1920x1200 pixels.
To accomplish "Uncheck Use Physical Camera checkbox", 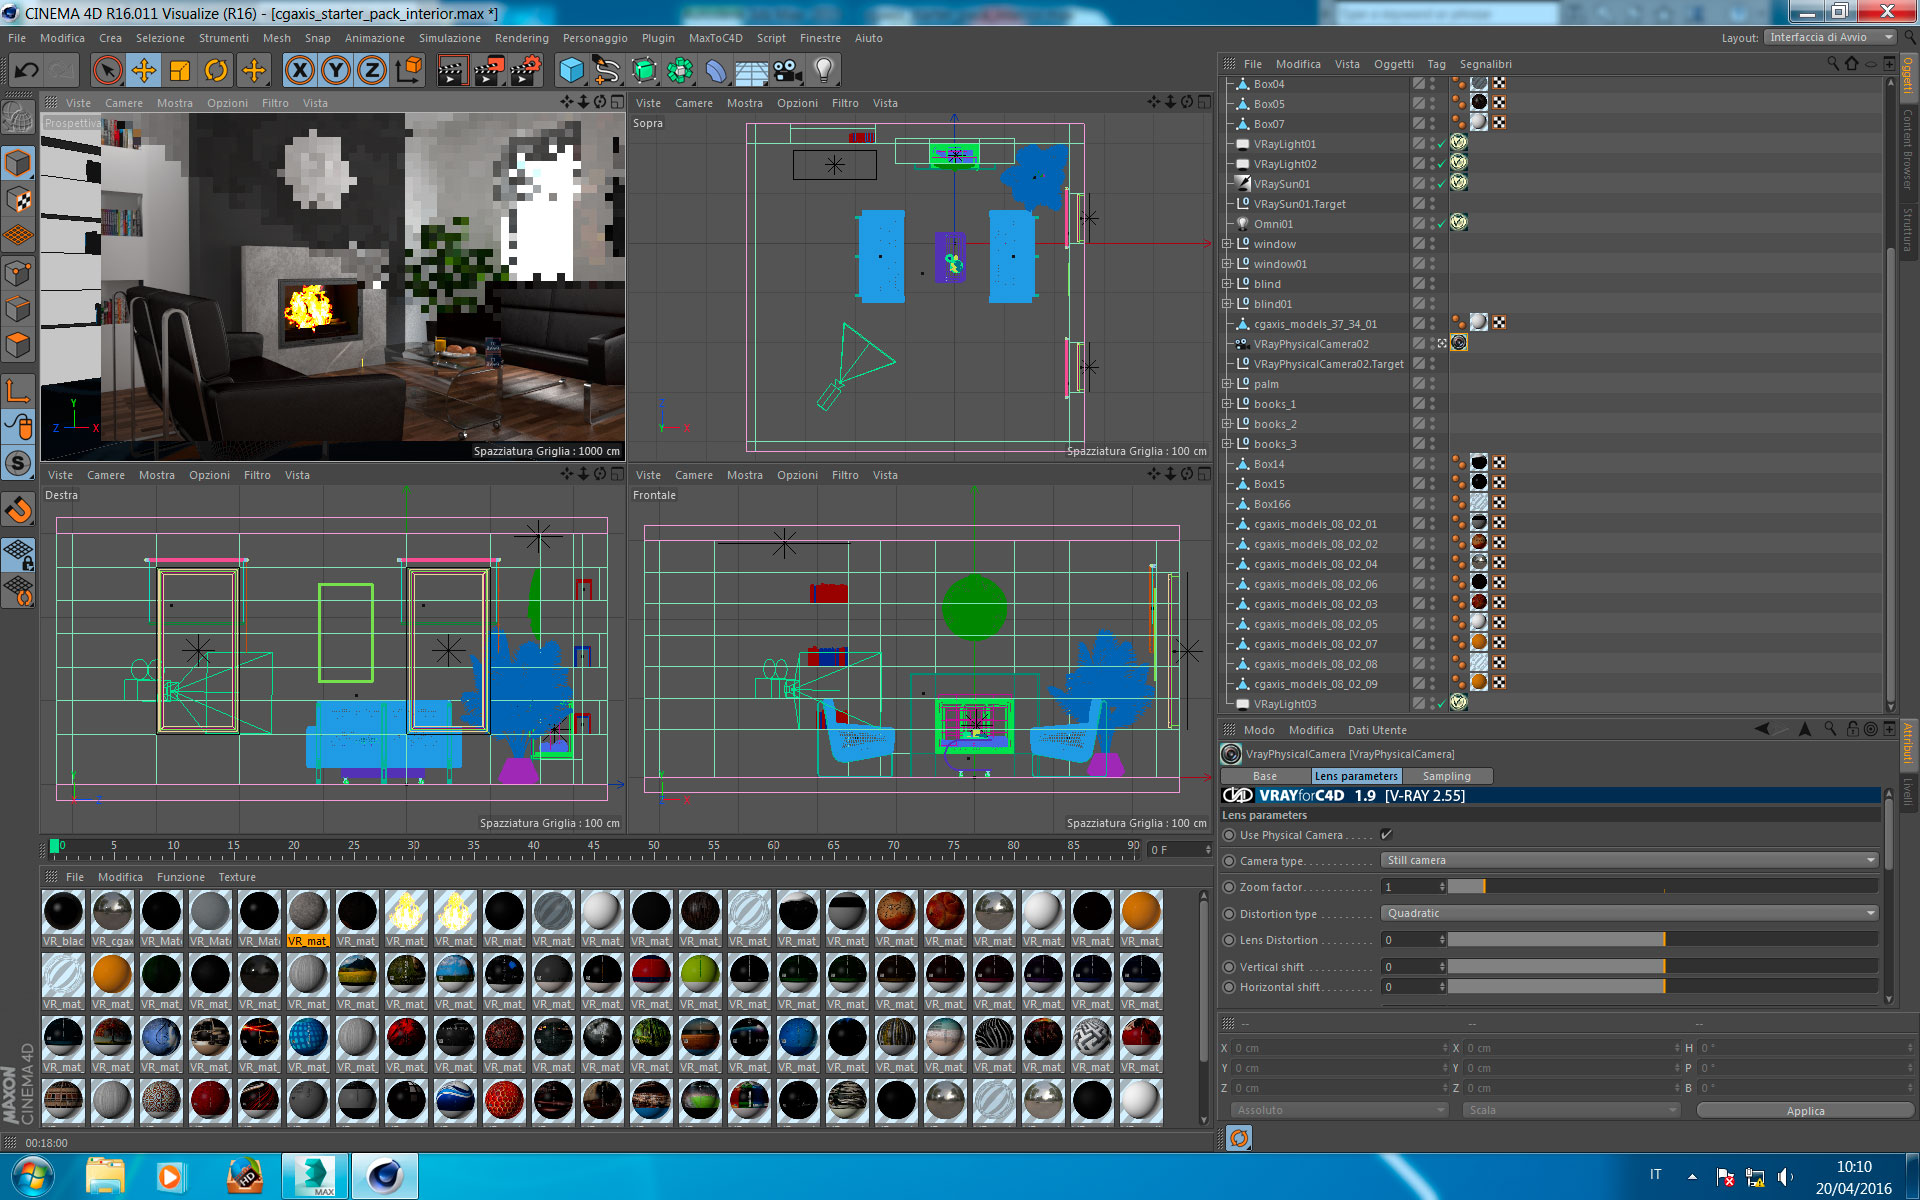I will [1386, 835].
